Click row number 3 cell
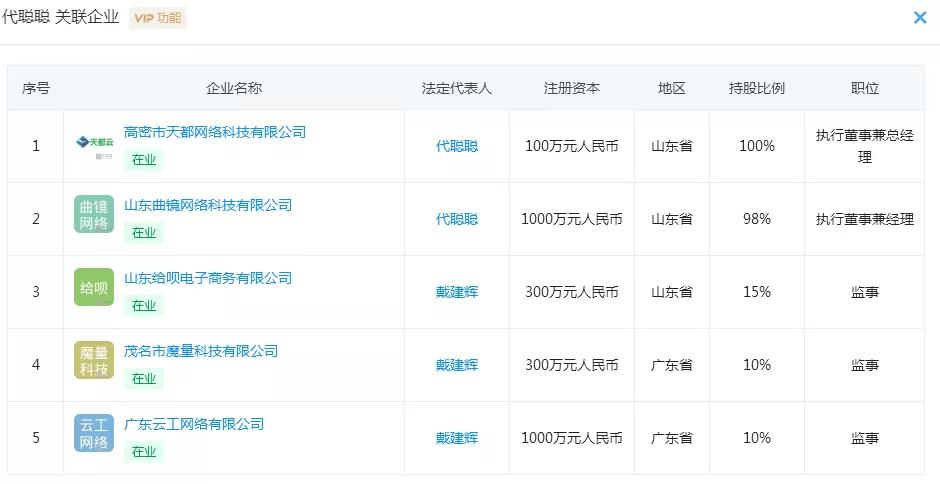This screenshot has height=484, width=940. (35, 293)
